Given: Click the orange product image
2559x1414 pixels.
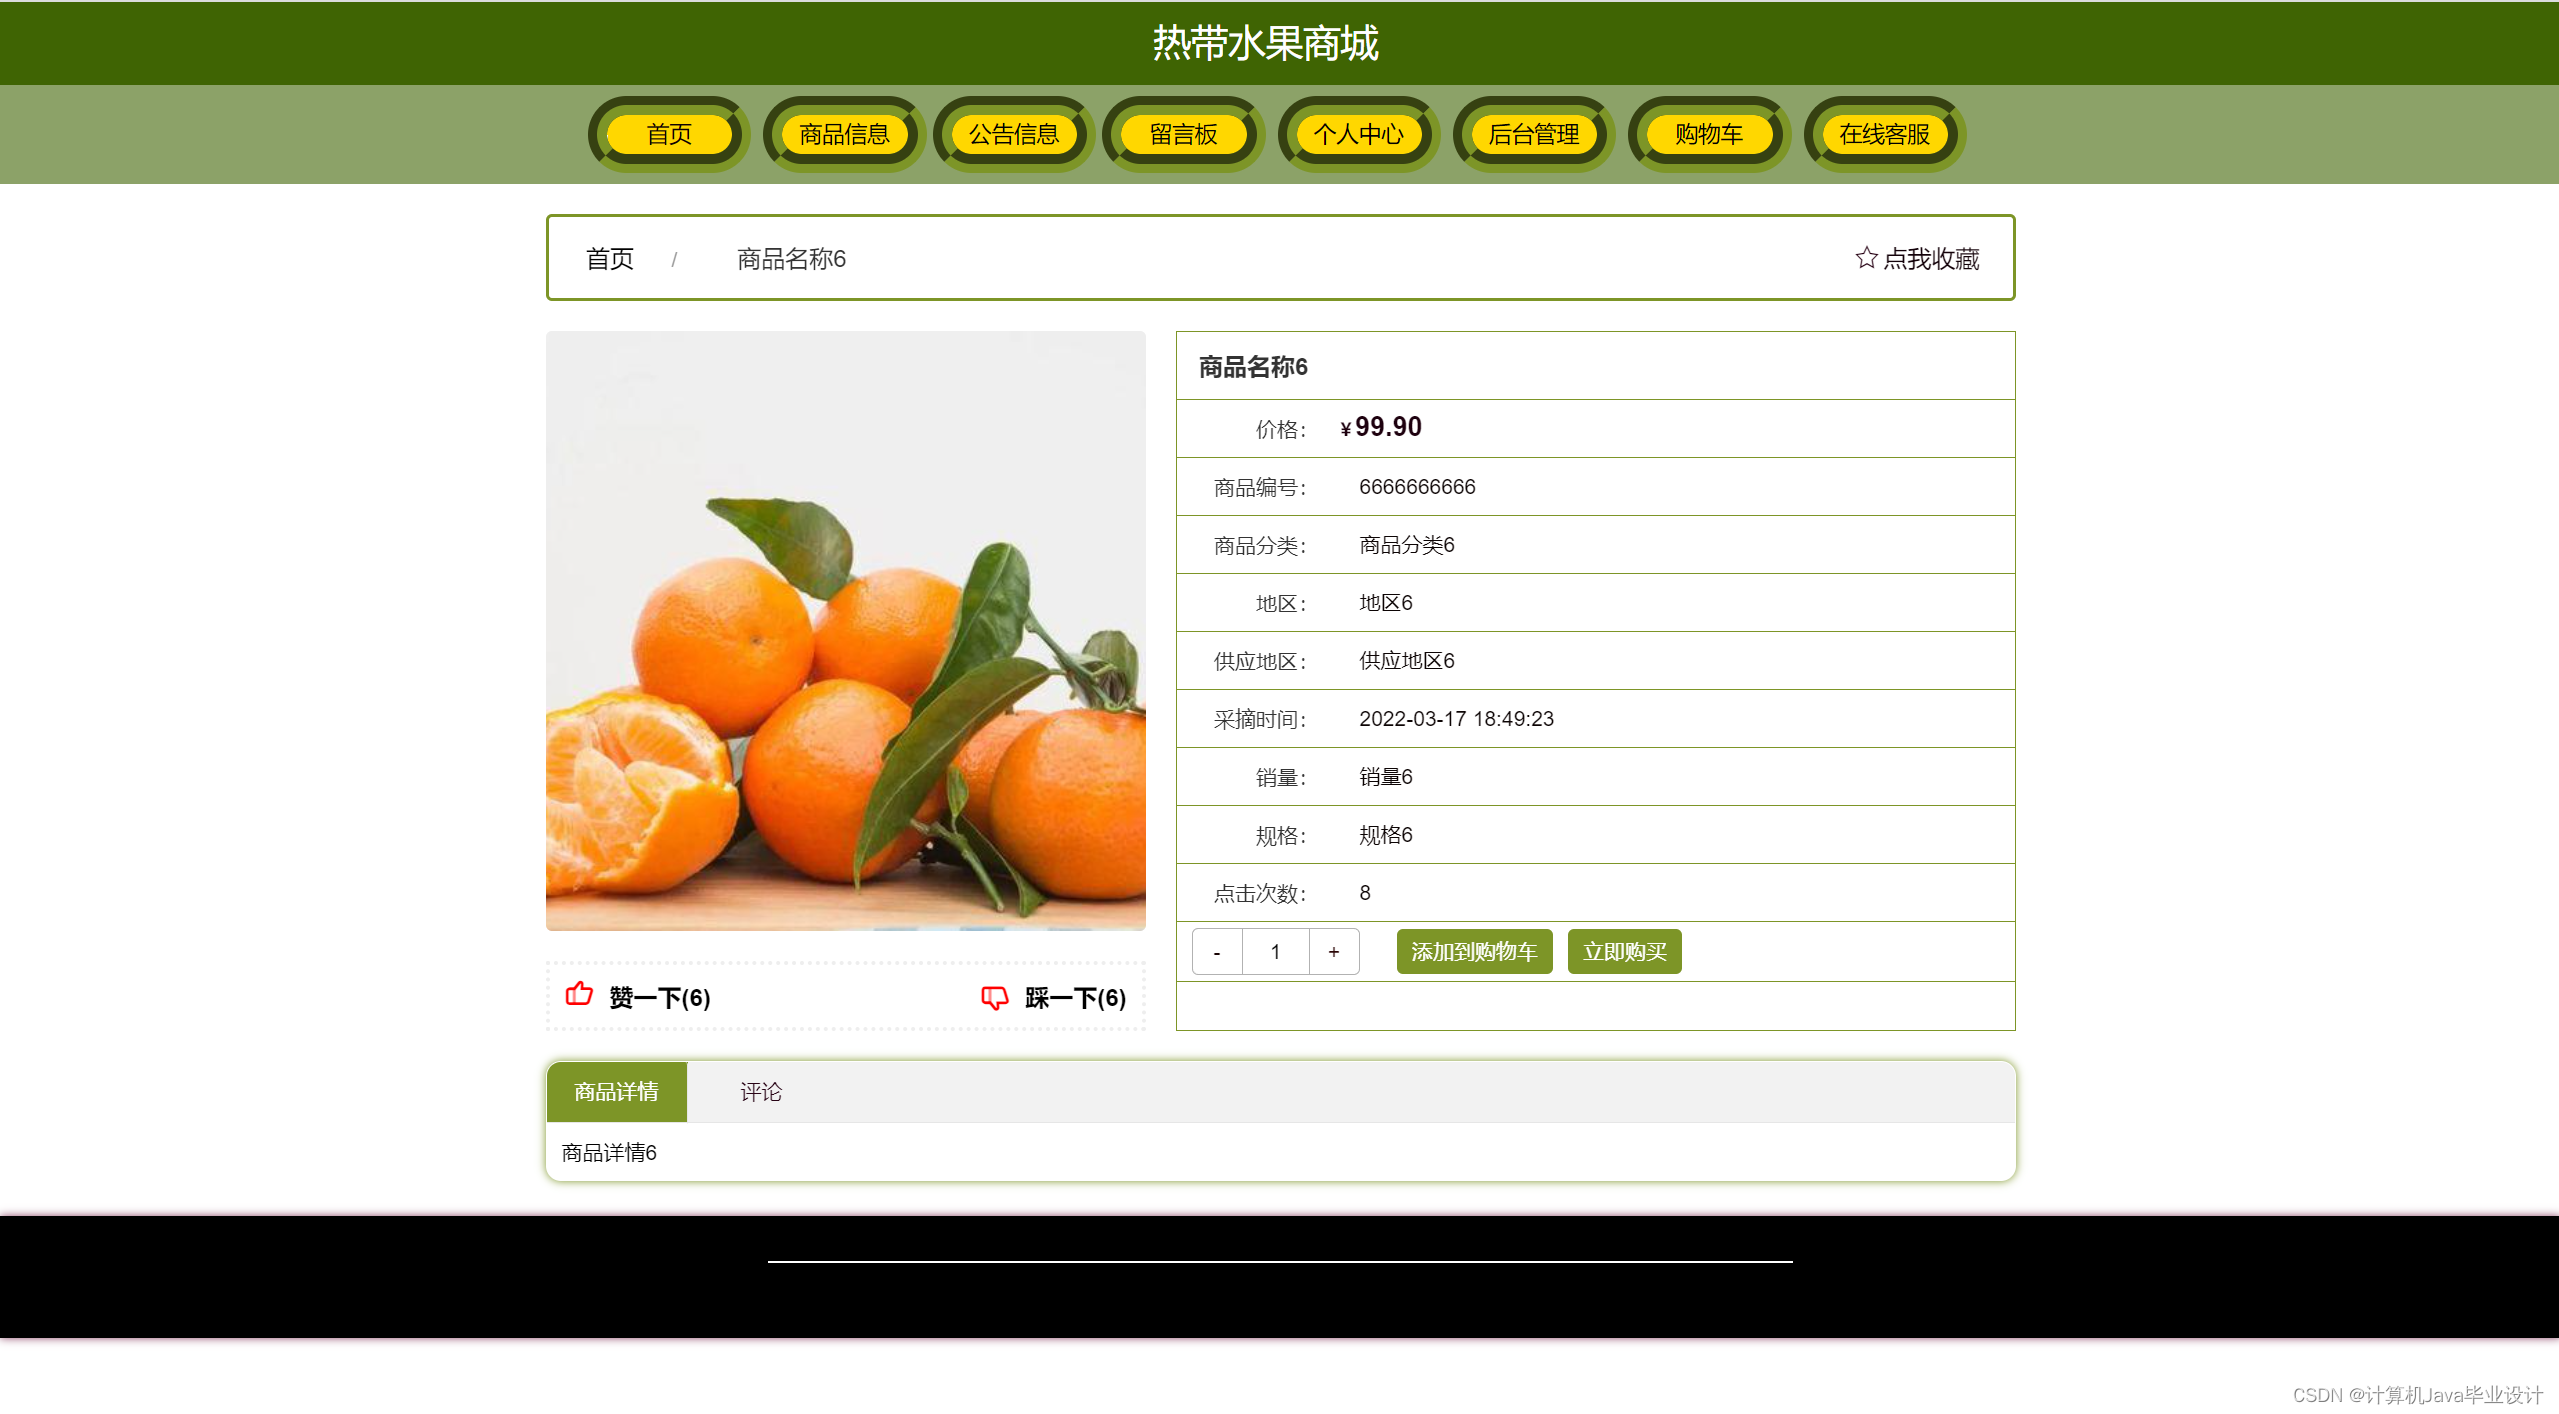Looking at the screenshot, I should tap(845, 630).
